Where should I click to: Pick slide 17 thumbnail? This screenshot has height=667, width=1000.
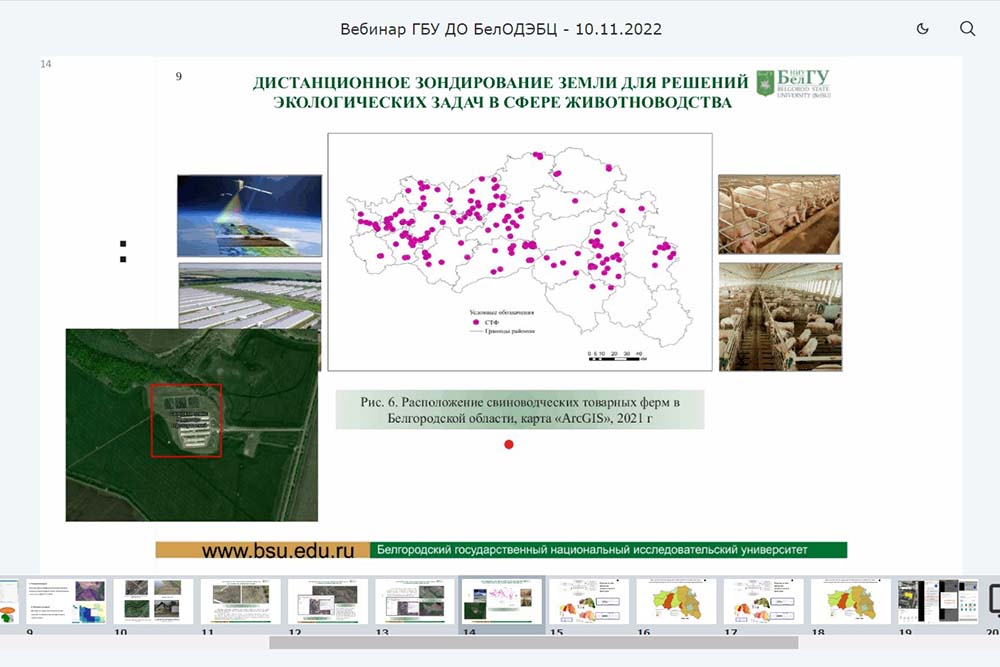pyautogui.click(x=763, y=602)
